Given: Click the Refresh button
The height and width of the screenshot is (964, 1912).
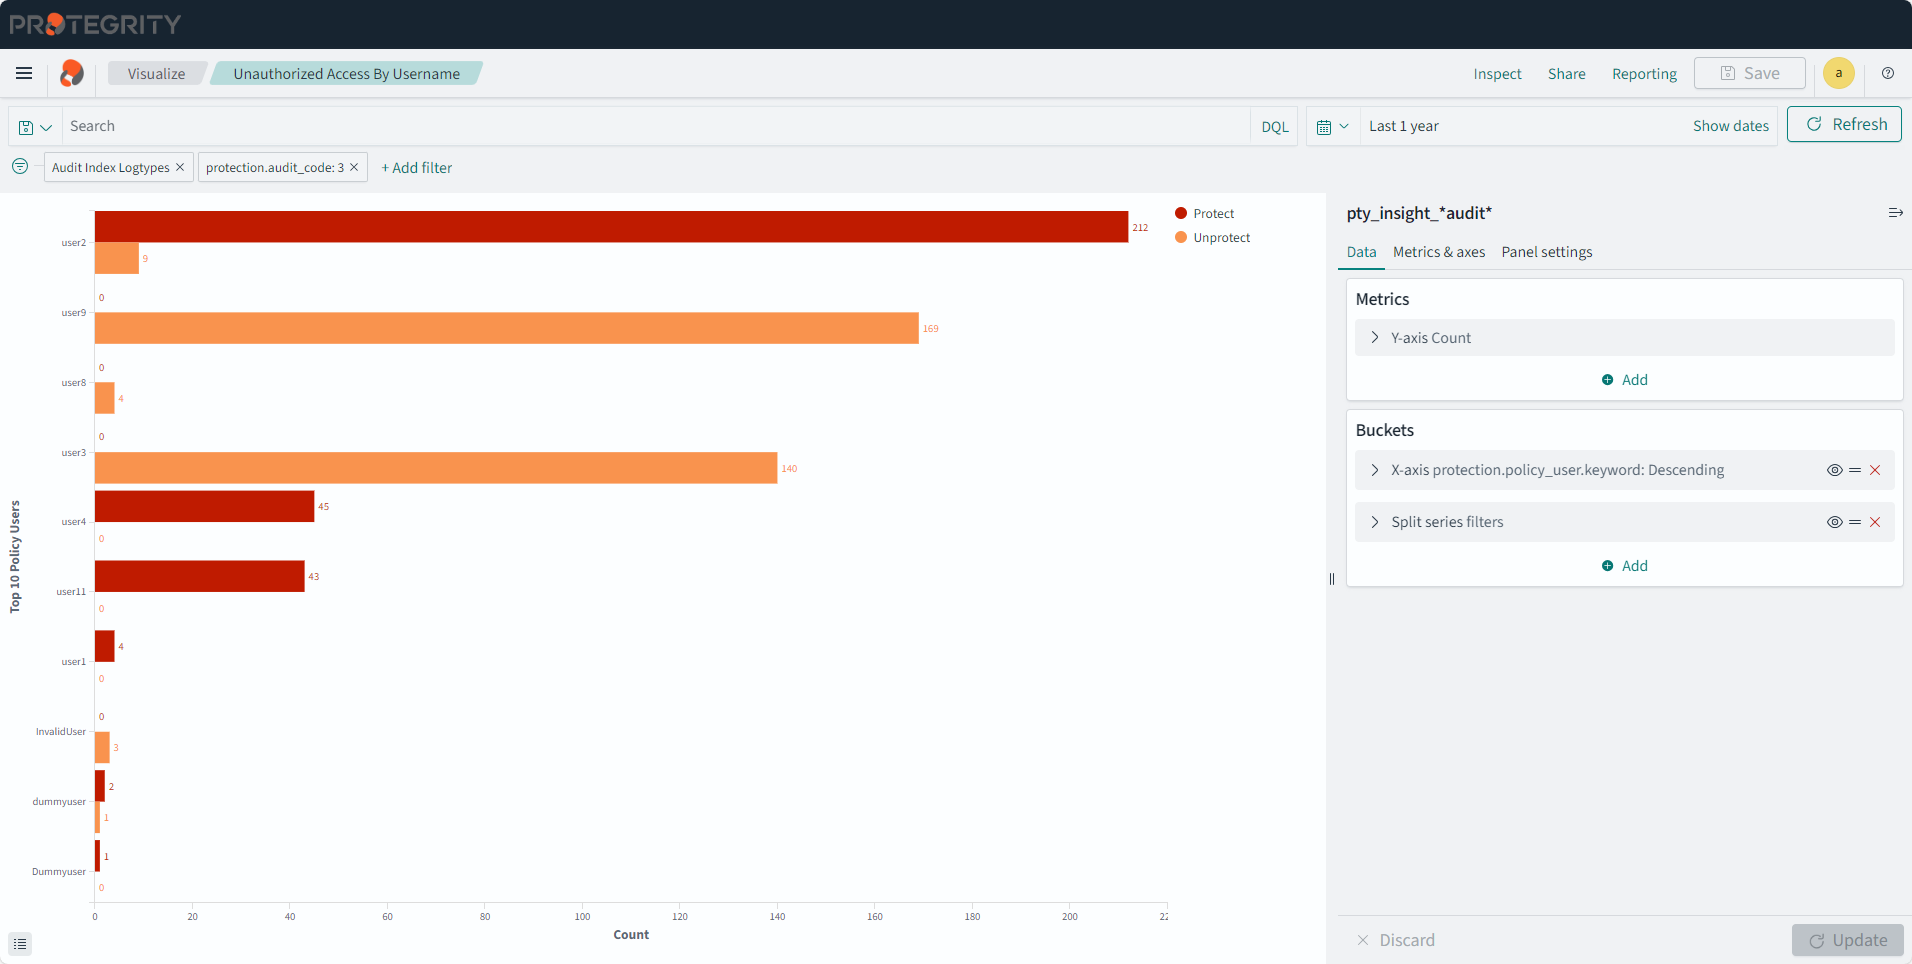Looking at the screenshot, I should pyautogui.click(x=1843, y=125).
